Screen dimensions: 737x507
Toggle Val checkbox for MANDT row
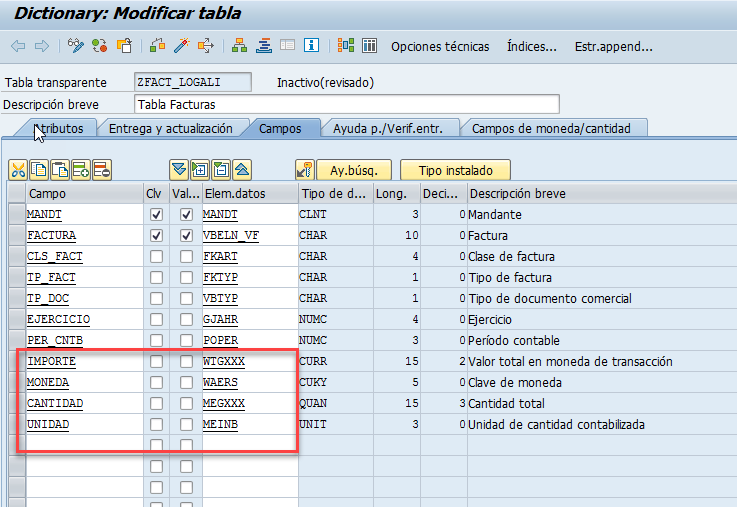(x=186, y=215)
